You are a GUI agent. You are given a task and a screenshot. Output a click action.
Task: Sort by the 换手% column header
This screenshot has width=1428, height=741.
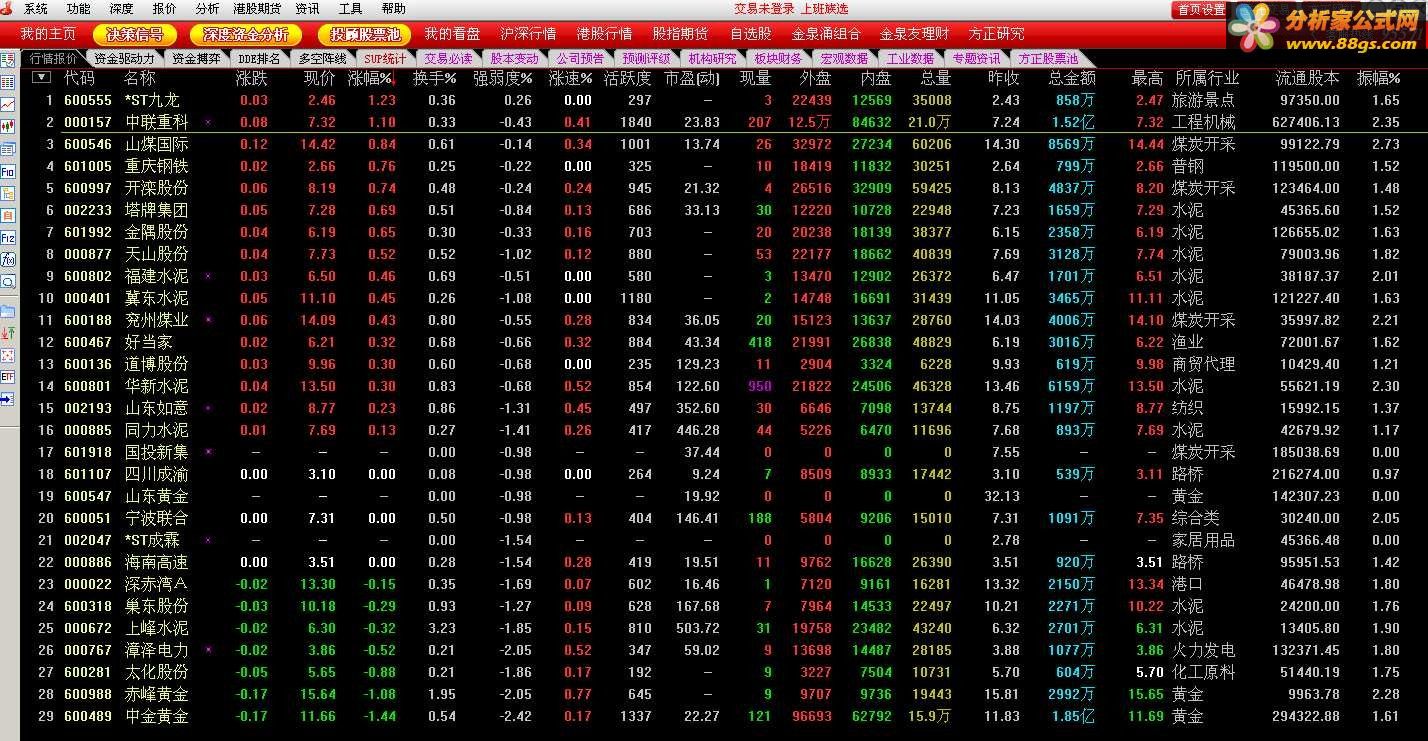[x=435, y=78]
